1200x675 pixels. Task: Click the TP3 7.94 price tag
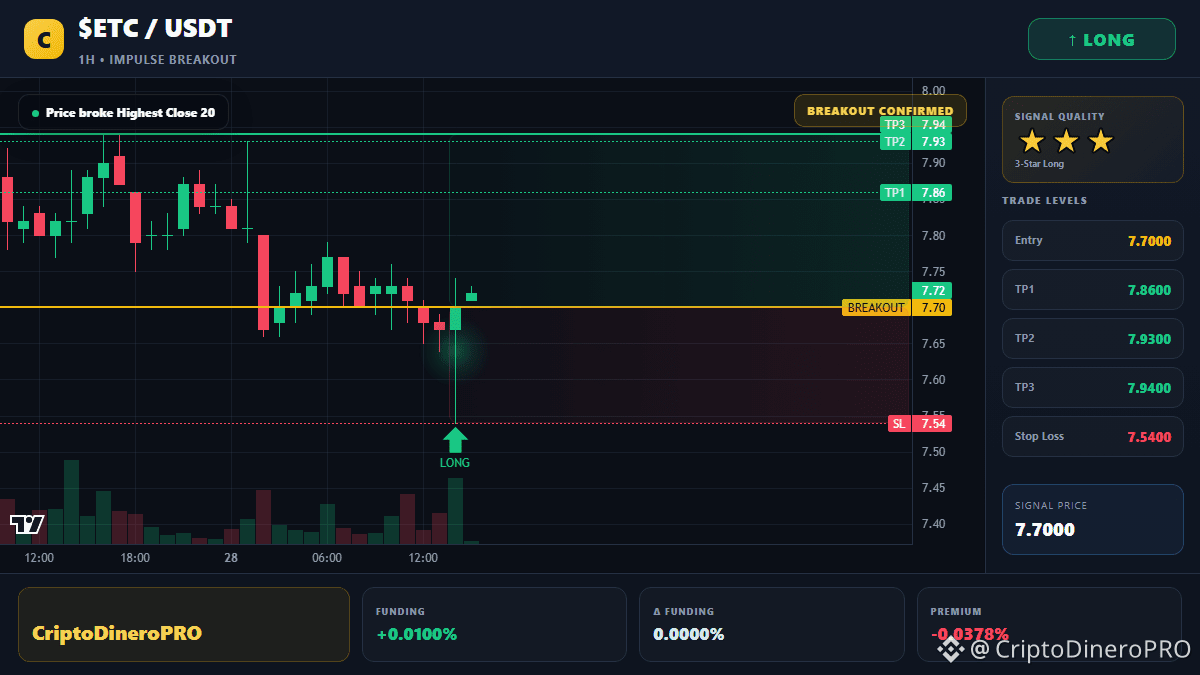pyautogui.click(x=915, y=125)
